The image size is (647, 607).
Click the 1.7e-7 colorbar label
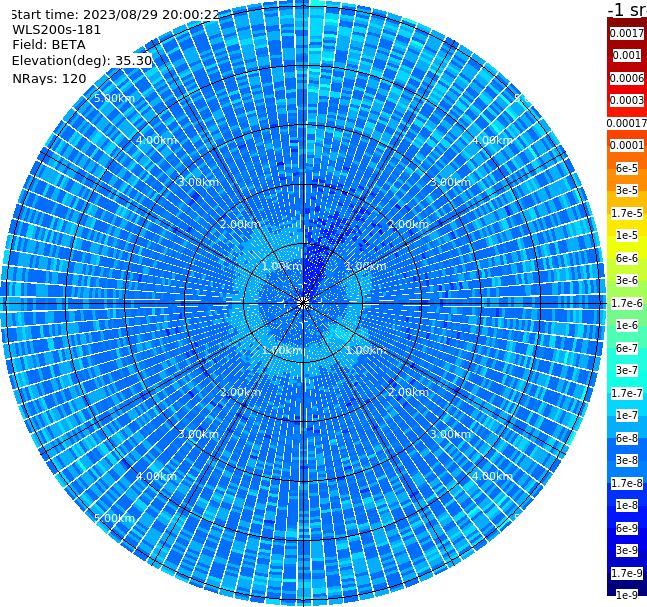(x=626, y=393)
